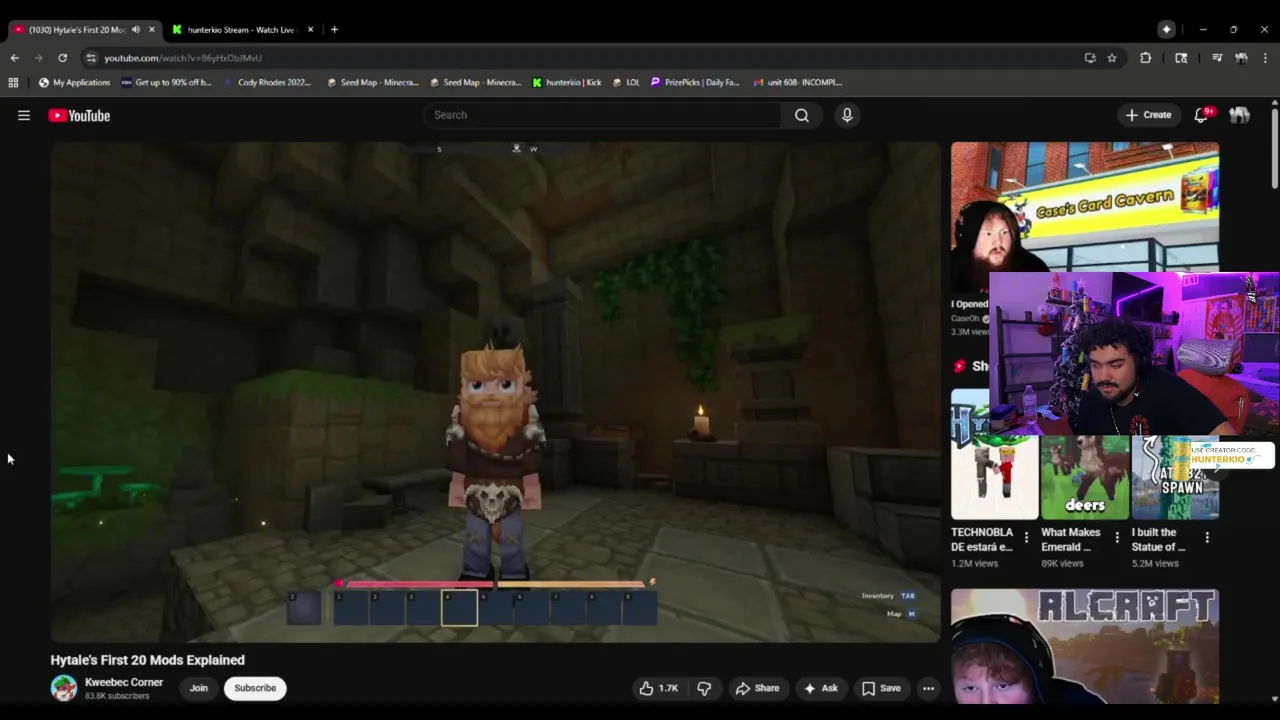The height and width of the screenshot is (720, 1280).
Task: Open the Ask AI button
Action: click(820, 688)
